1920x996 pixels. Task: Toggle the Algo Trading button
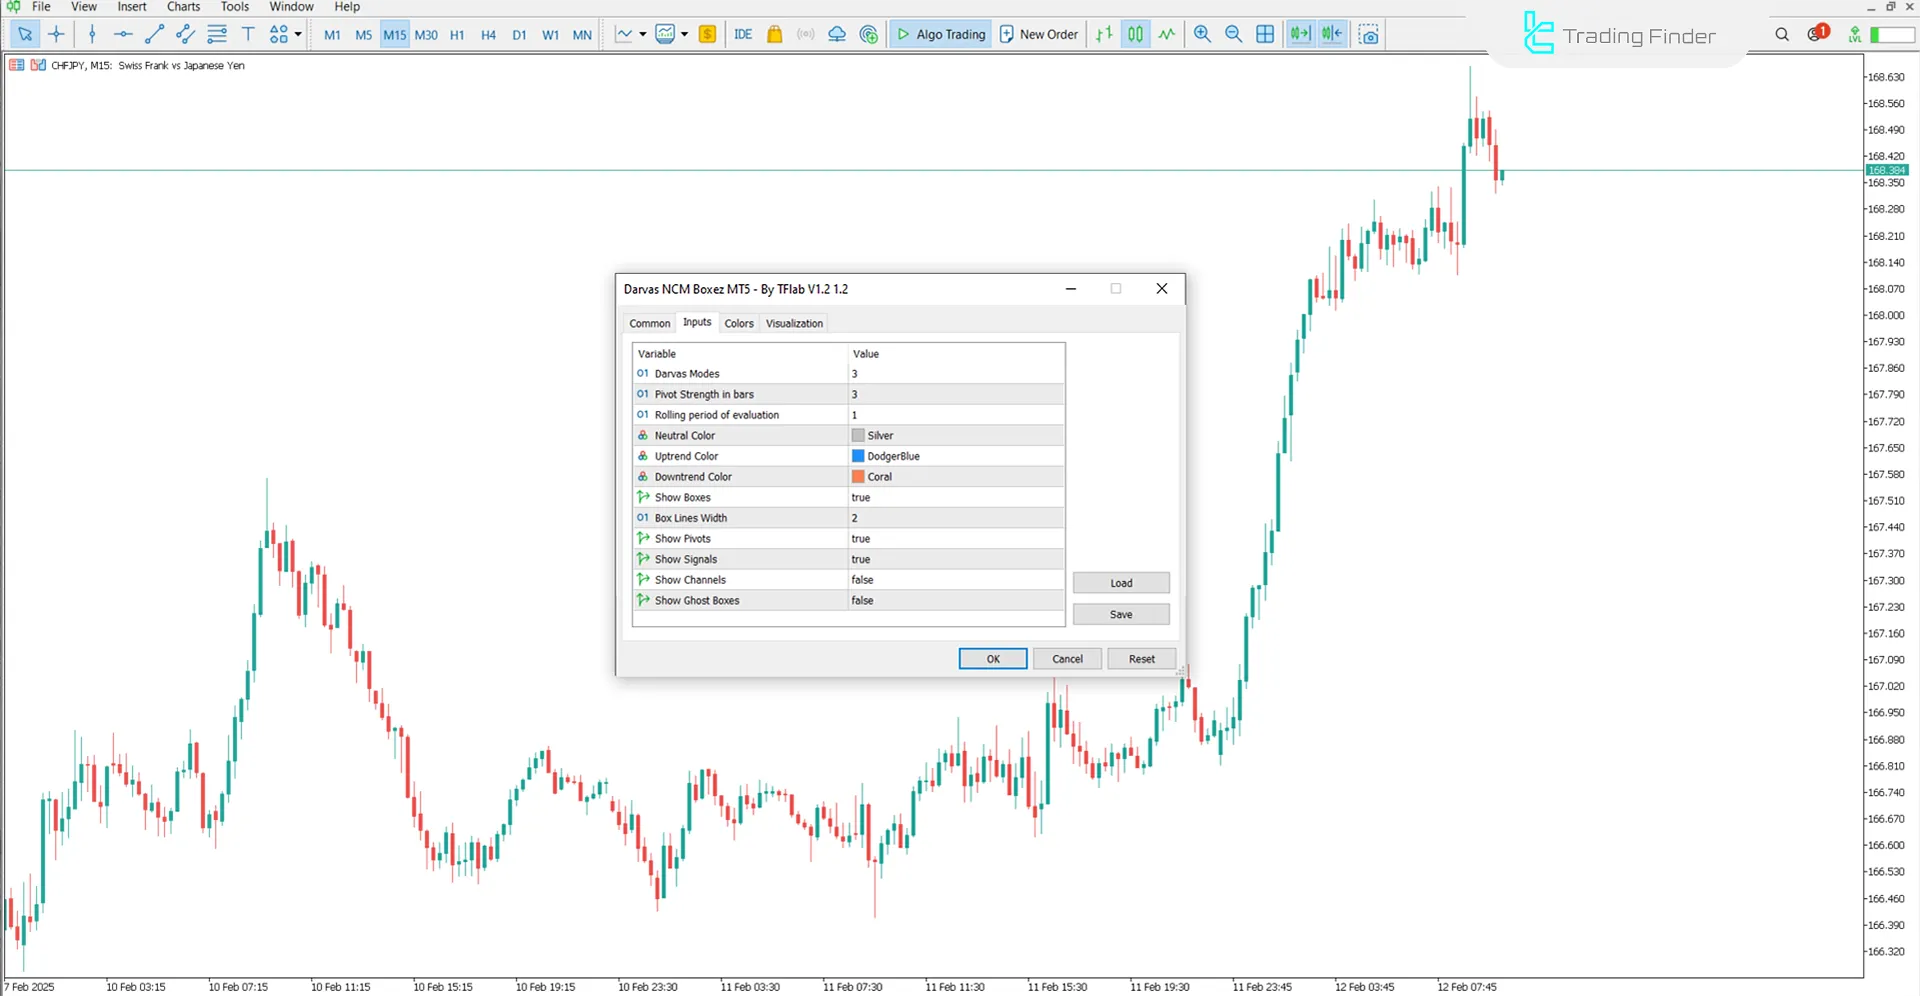pos(940,34)
